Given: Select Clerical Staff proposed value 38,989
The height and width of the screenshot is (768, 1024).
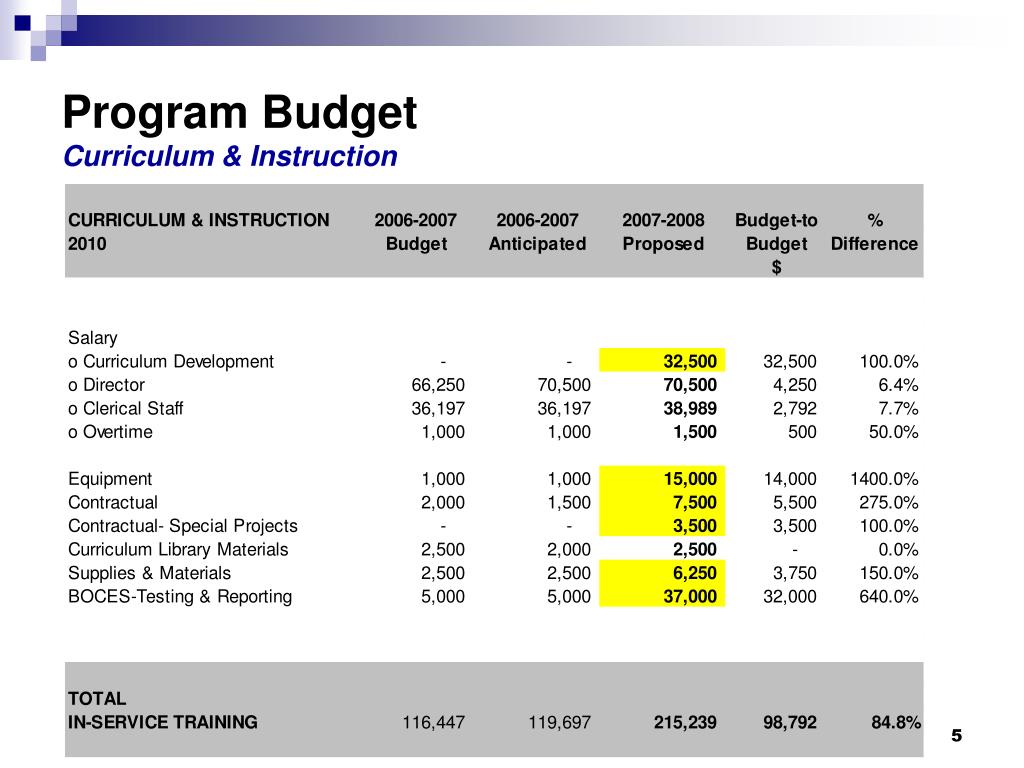Looking at the screenshot, I should 690,409.
